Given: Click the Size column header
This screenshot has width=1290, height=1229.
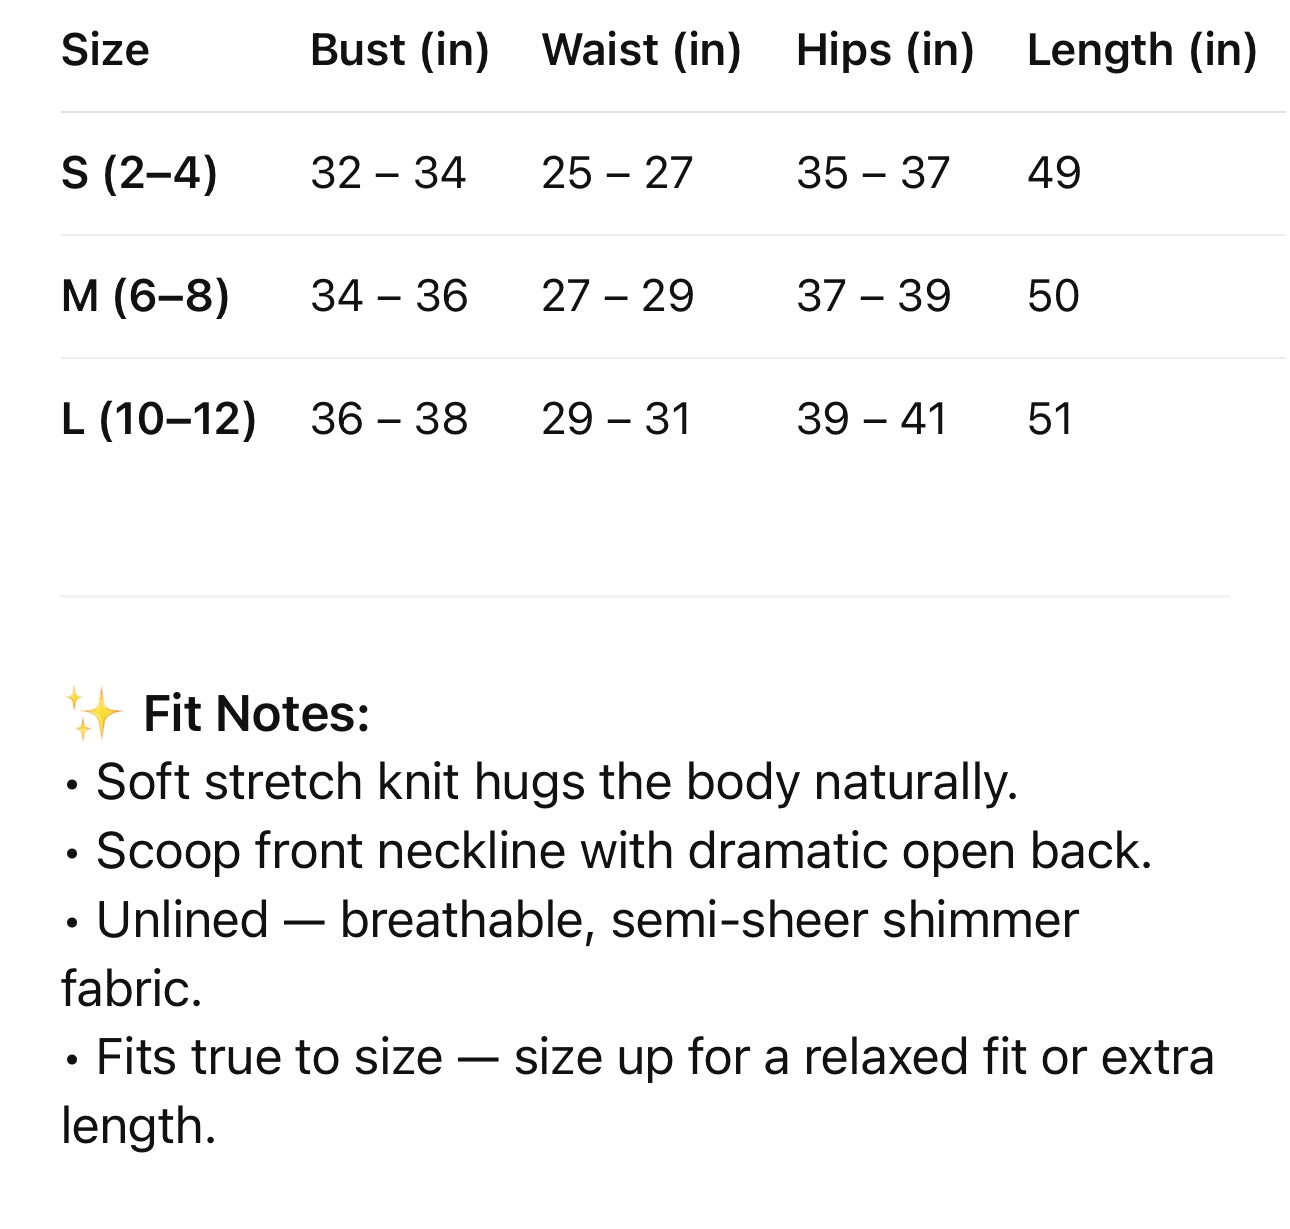Looking at the screenshot, I should [105, 50].
